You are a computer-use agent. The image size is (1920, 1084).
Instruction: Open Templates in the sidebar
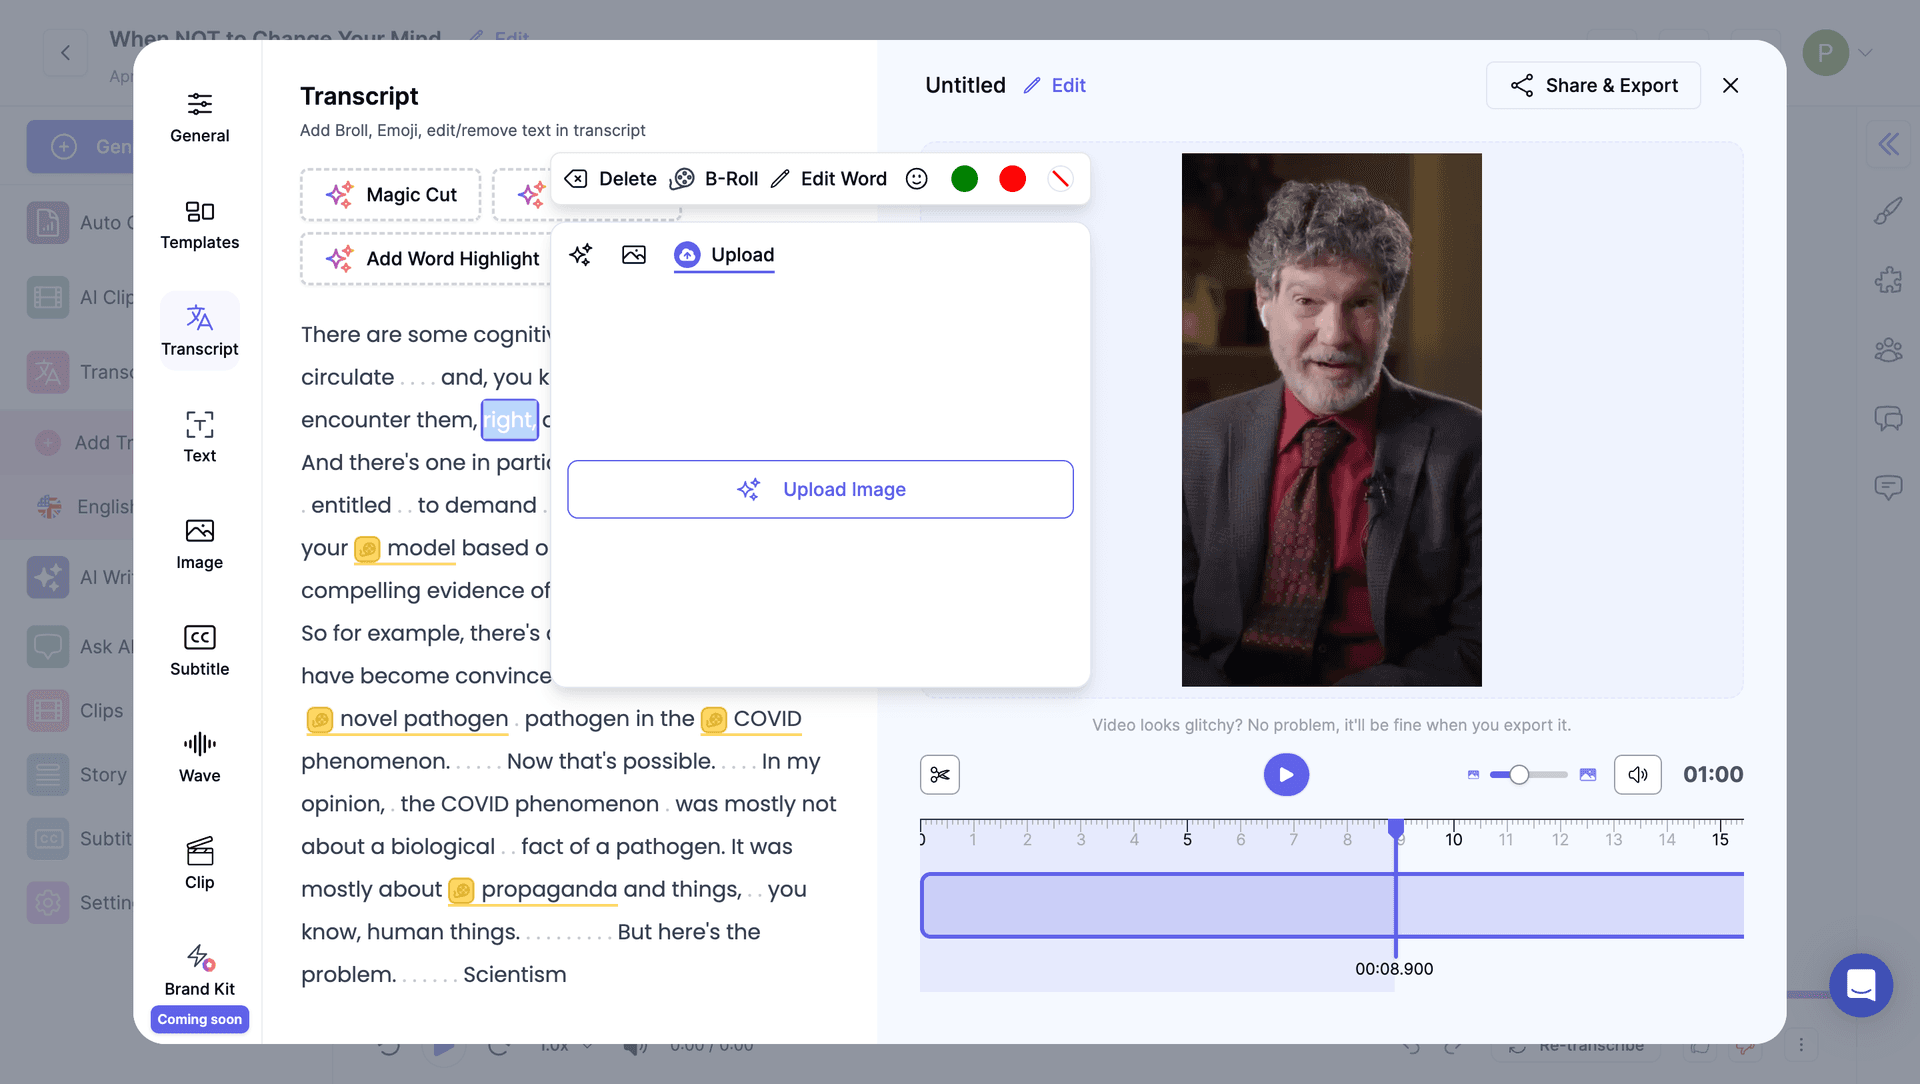199,224
